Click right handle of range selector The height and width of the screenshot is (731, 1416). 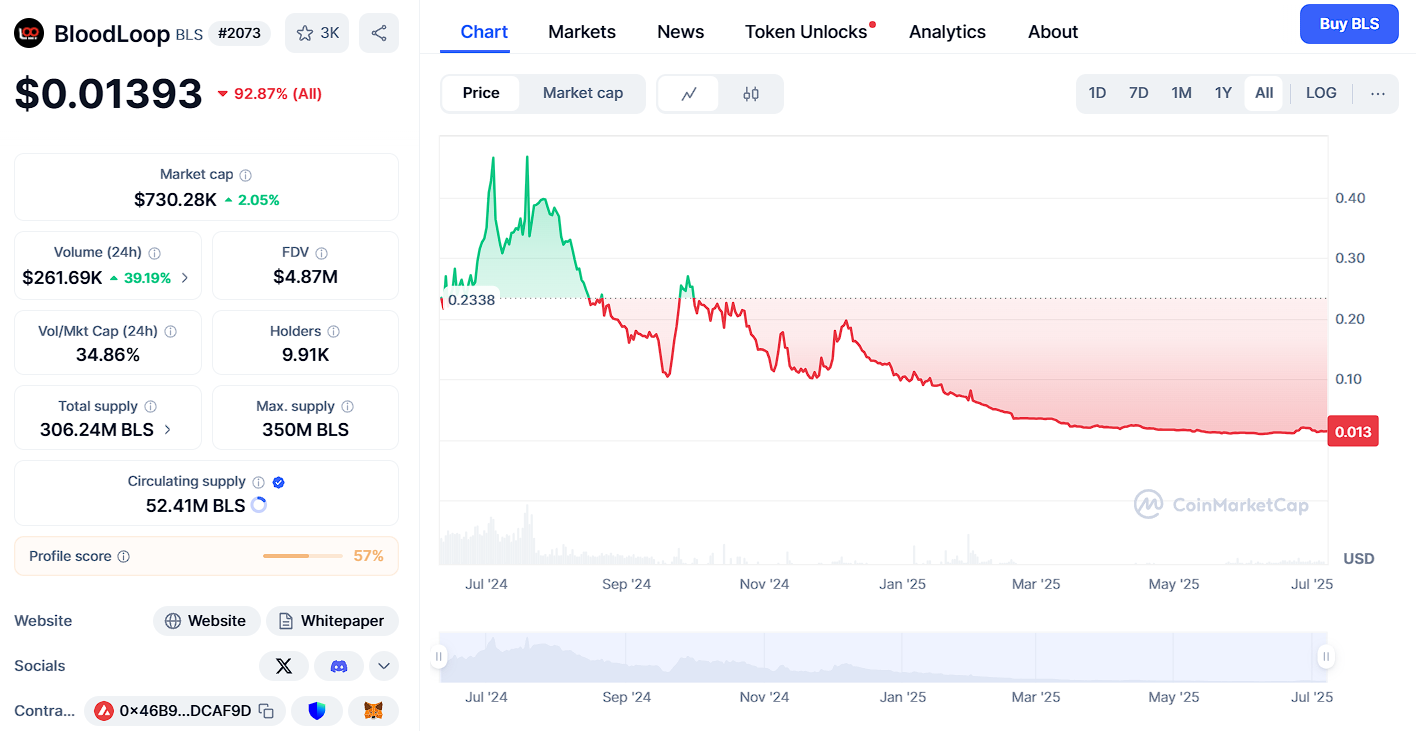pyautogui.click(x=1326, y=657)
